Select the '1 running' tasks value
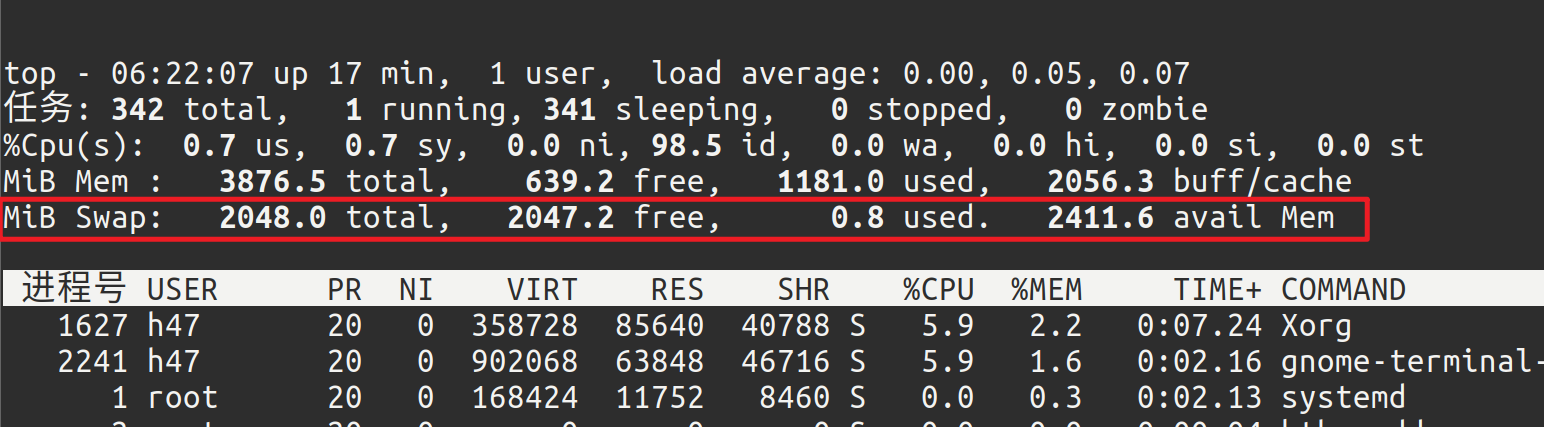Screen dimensions: 1544x427 pyautogui.click(x=431, y=109)
